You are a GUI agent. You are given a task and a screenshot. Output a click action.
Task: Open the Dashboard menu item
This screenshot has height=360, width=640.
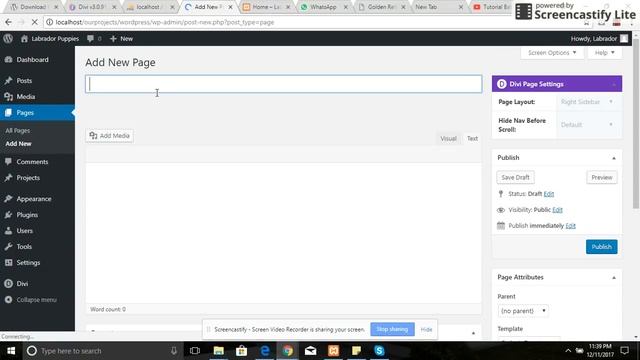[x=32, y=60]
